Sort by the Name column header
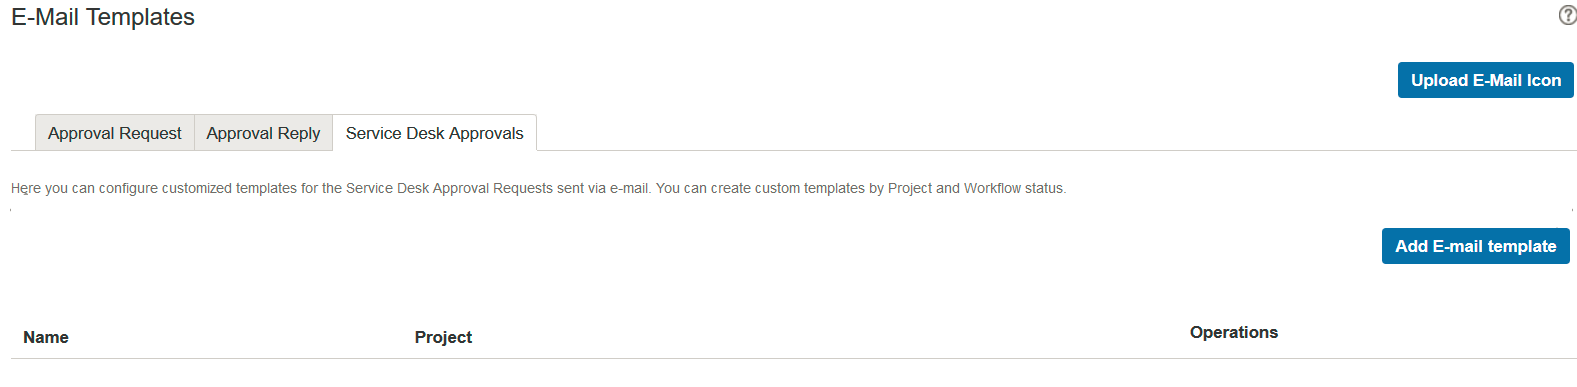The image size is (1577, 387). [46, 337]
